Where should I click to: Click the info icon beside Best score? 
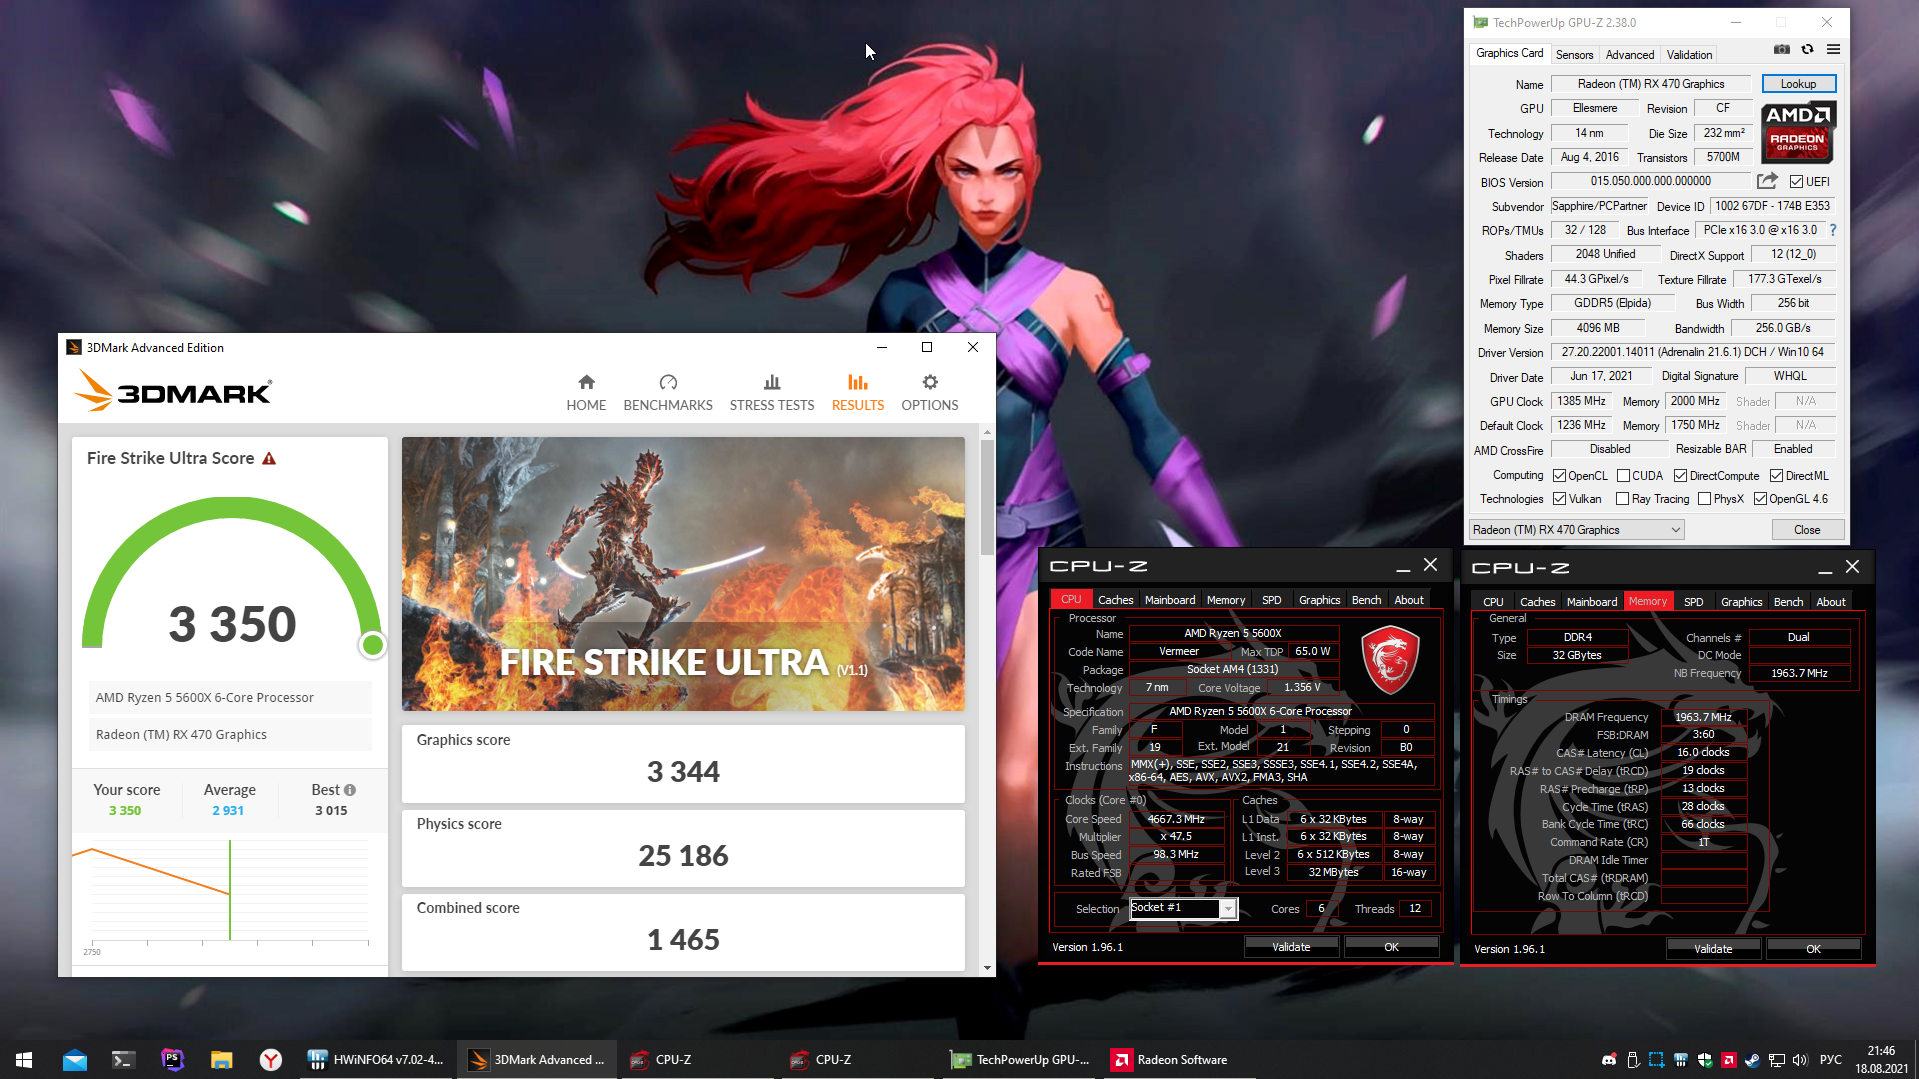point(350,790)
